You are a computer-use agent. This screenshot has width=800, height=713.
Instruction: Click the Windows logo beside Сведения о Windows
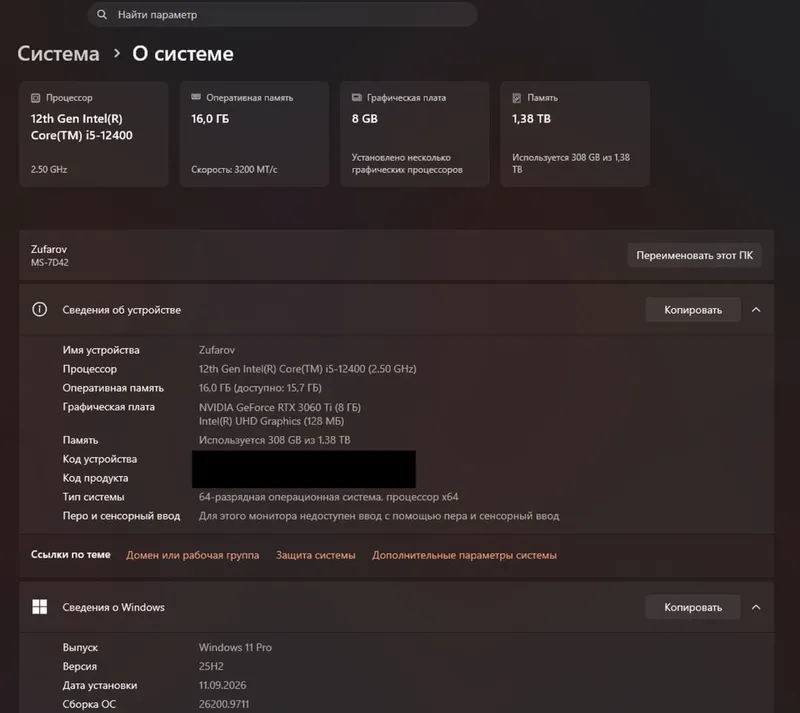point(39,607)
